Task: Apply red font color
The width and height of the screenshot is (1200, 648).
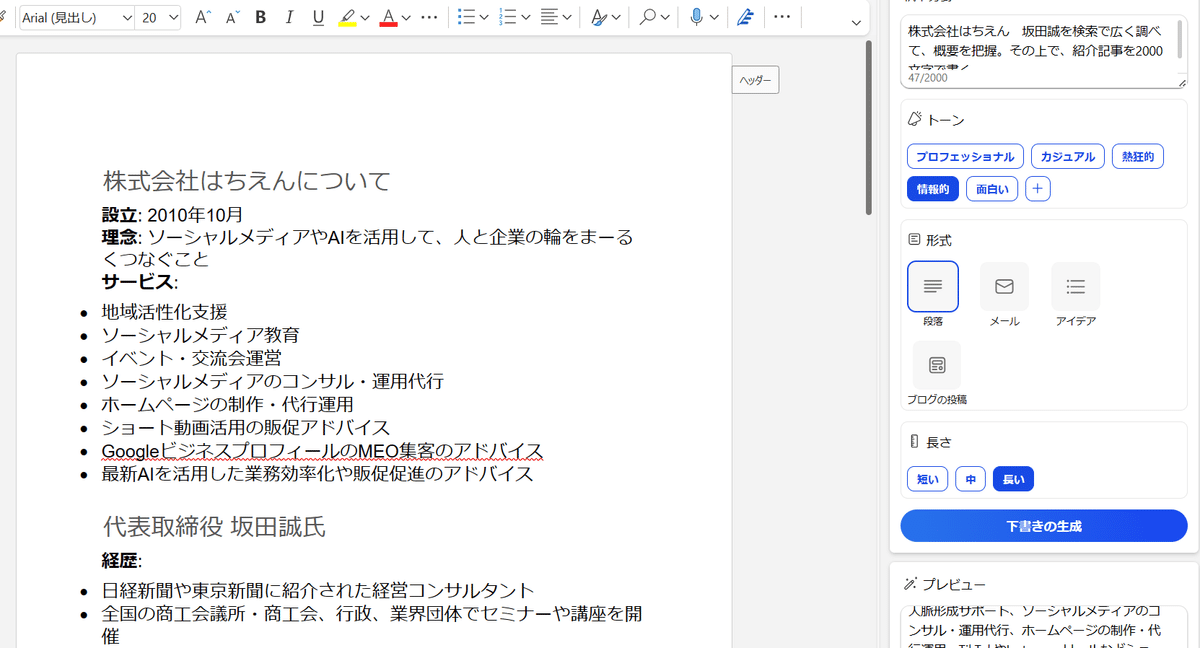Action: tap(388, 18)
